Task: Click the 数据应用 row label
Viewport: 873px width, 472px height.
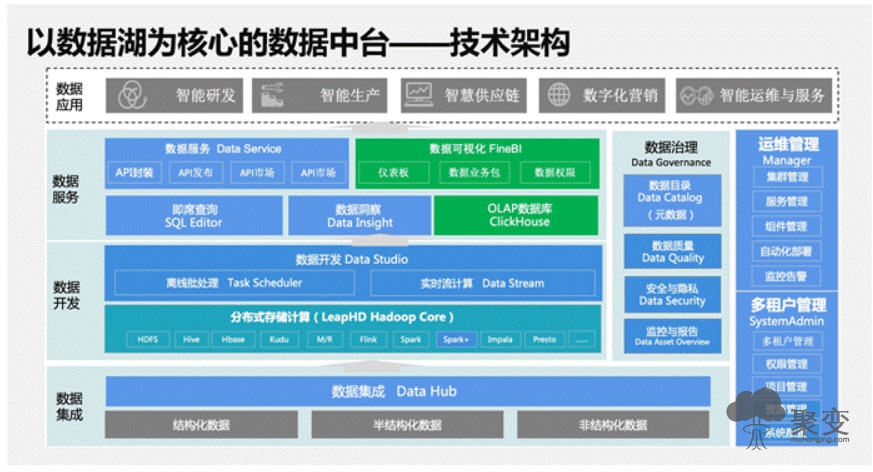Action: [70, 96]
